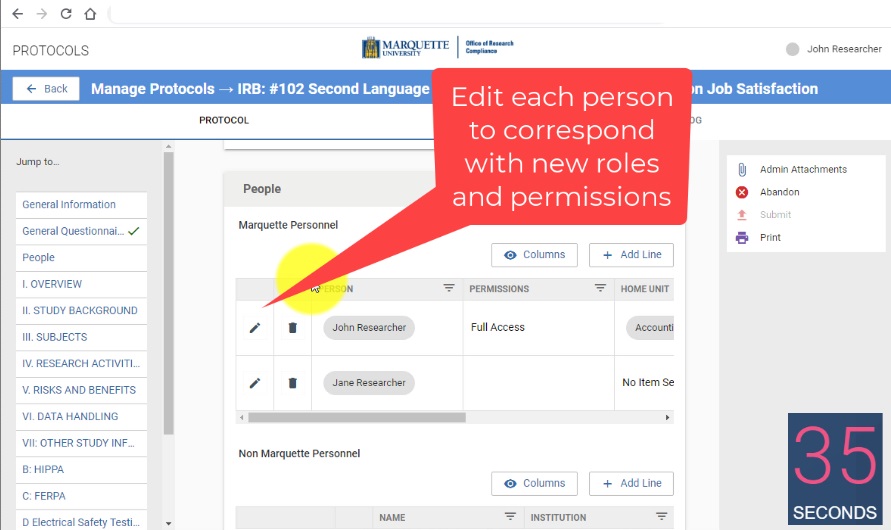The height and width of the screenshot is (530, 891).
Task: Open the Institution column filter menu
Action: (x=661, y=517)
